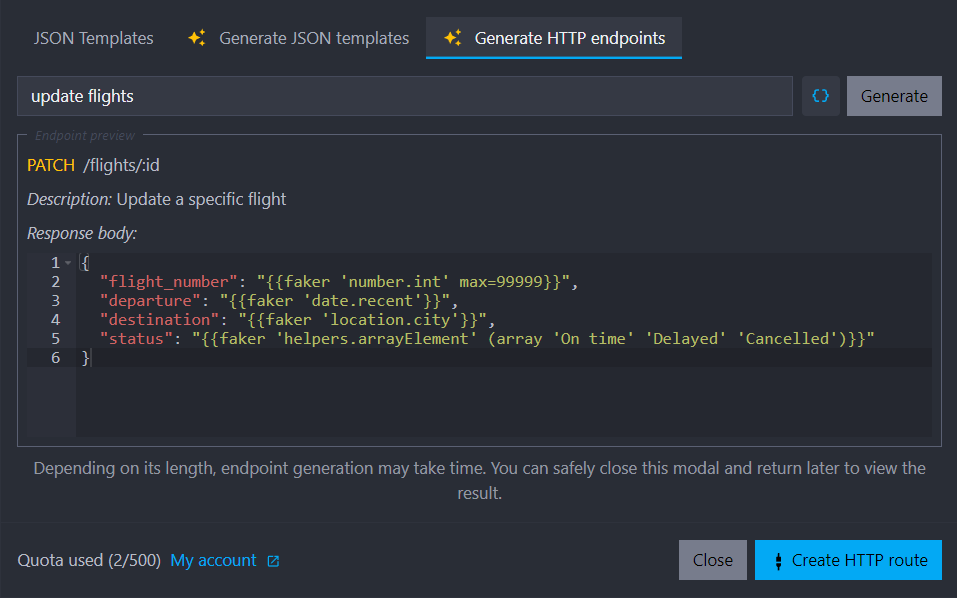Click the plug icon in Create HTTP route

(777, 561)
